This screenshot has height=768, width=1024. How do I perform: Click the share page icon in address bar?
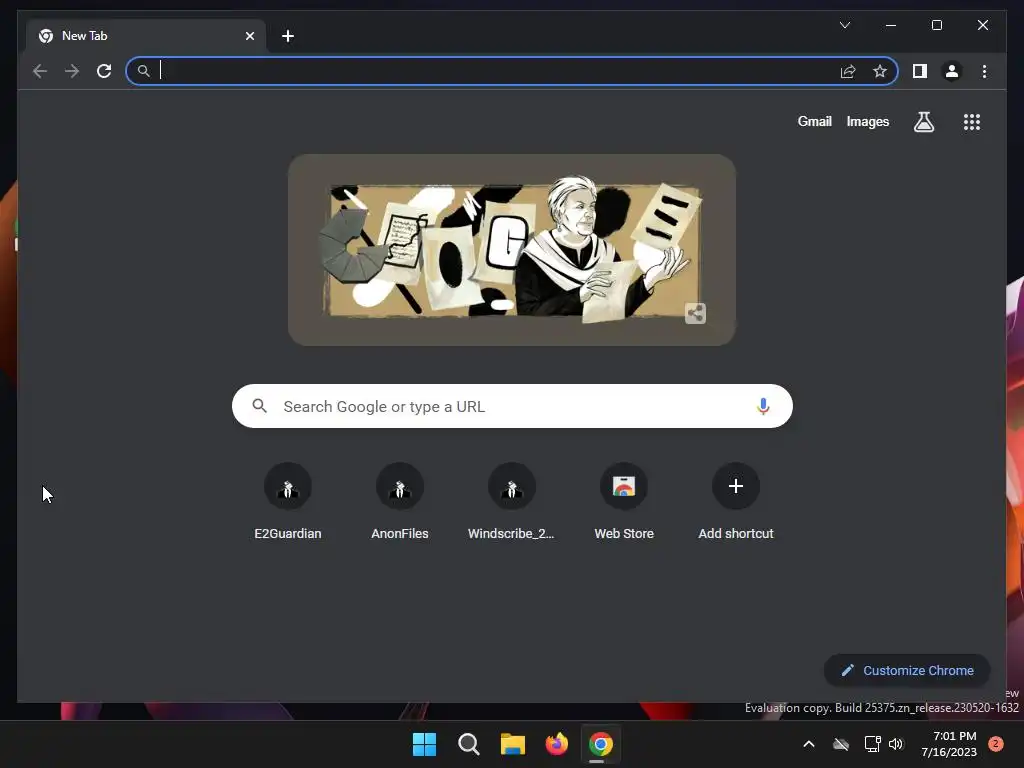pos(848,71)
